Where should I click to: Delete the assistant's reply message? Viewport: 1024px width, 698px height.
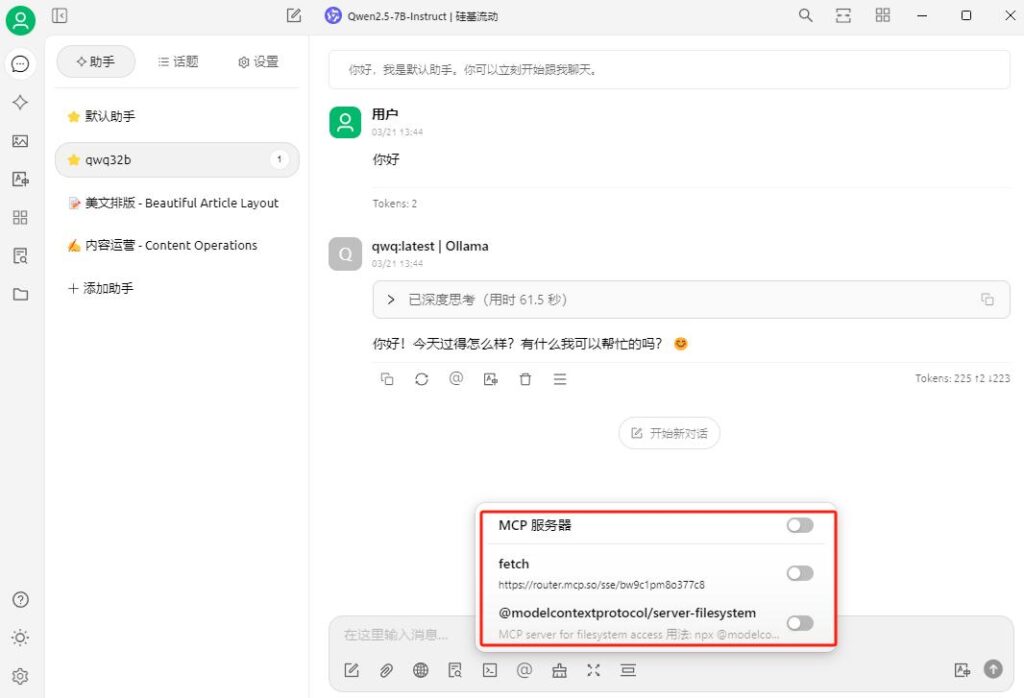click(525, 379)
